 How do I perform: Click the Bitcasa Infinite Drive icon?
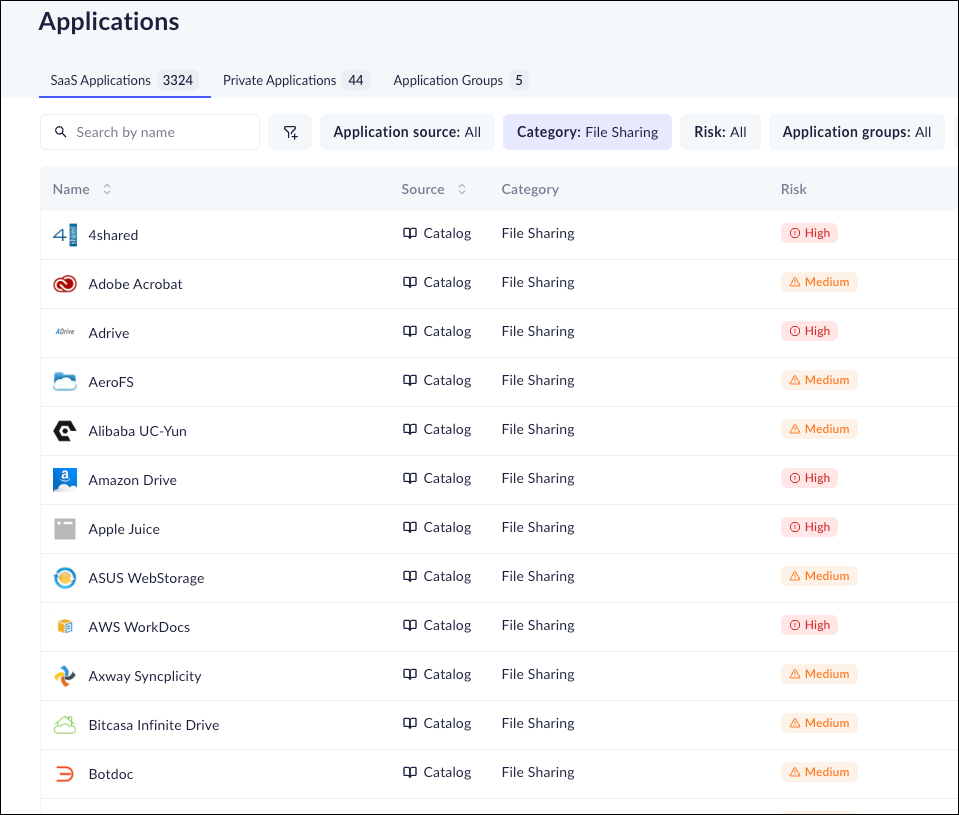pyautogui.click(x=65, y=725)
